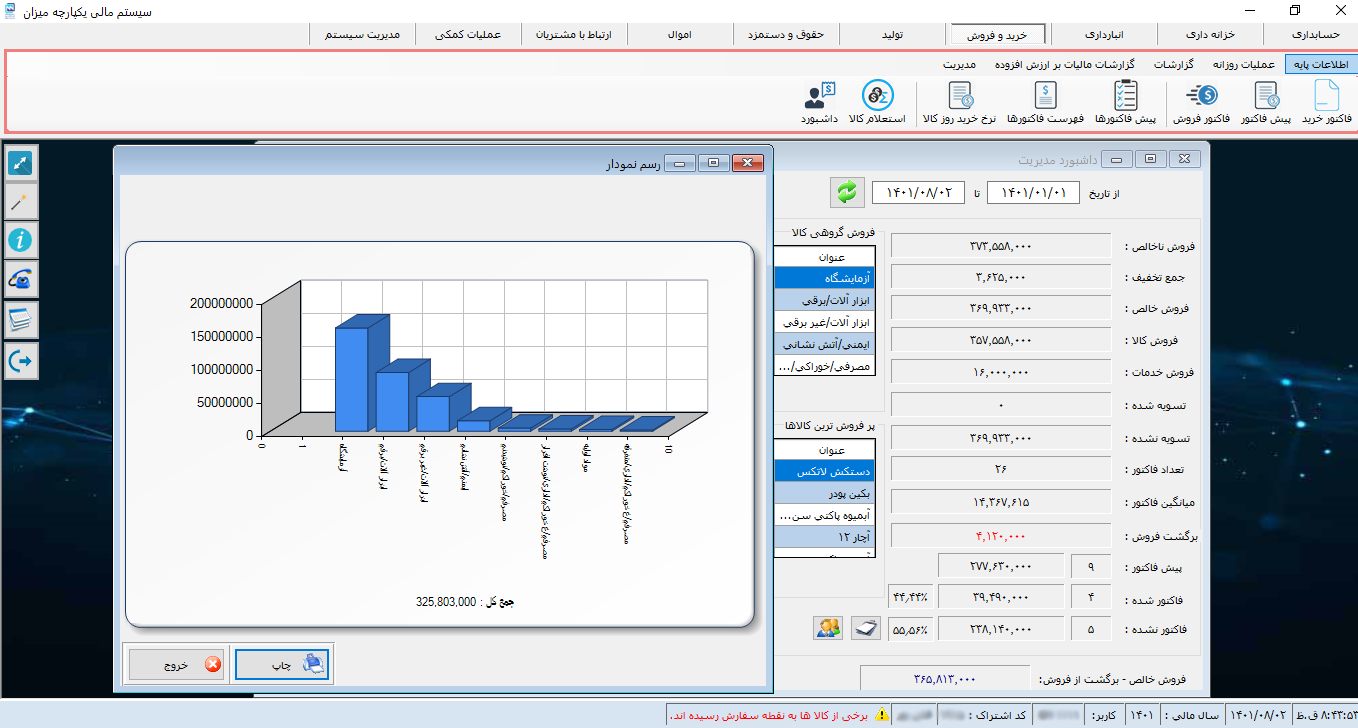Screen dimensions: 1358x728
Task: Switch to اطلاعات پایه tab
Action: [x=1319, y=64]
